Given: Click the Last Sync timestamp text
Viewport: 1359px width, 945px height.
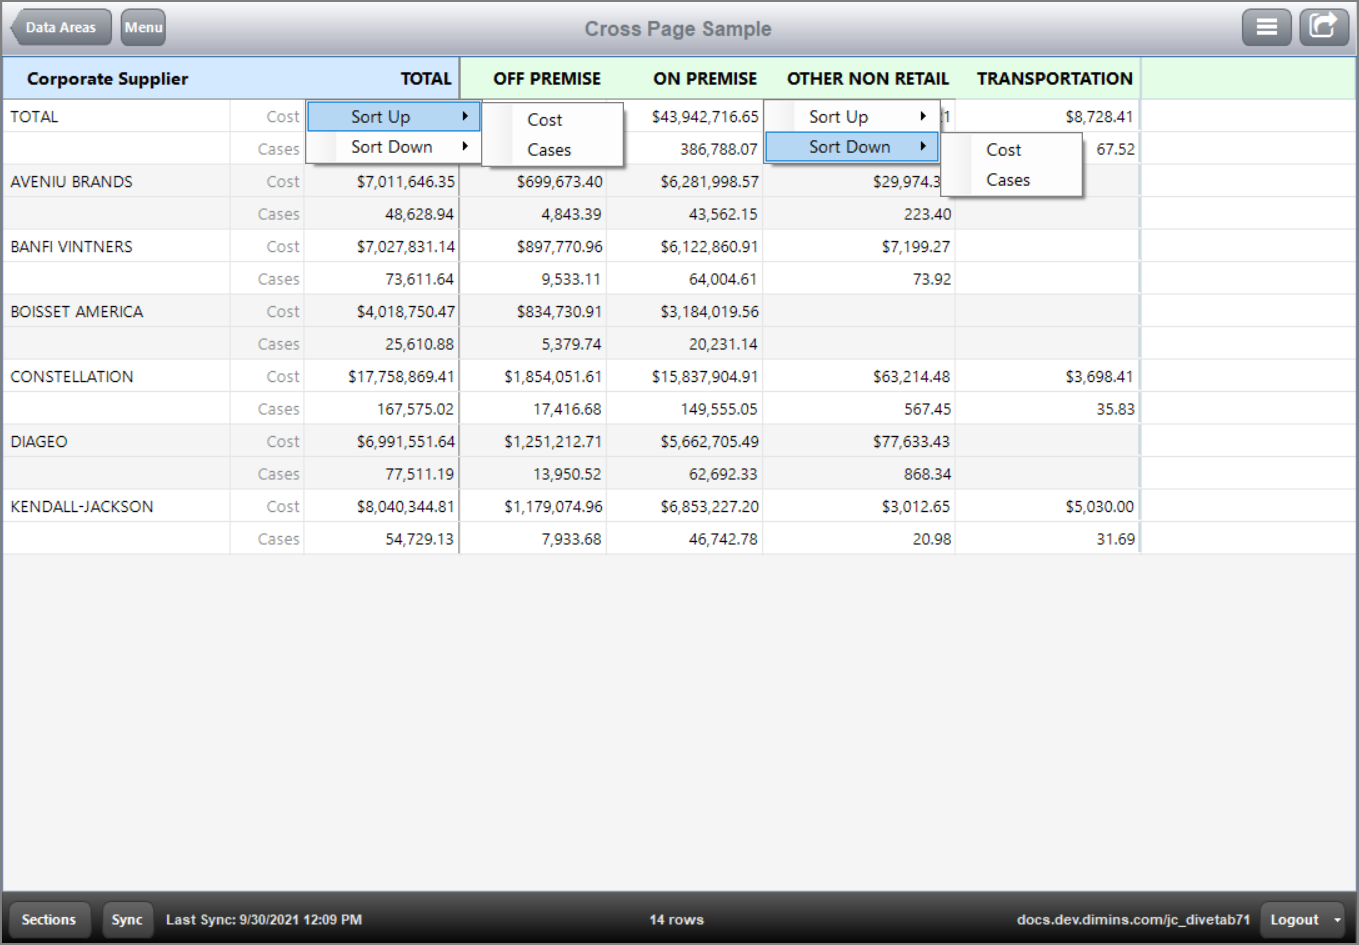Looking at the screenshot, I should coord(264,920).
